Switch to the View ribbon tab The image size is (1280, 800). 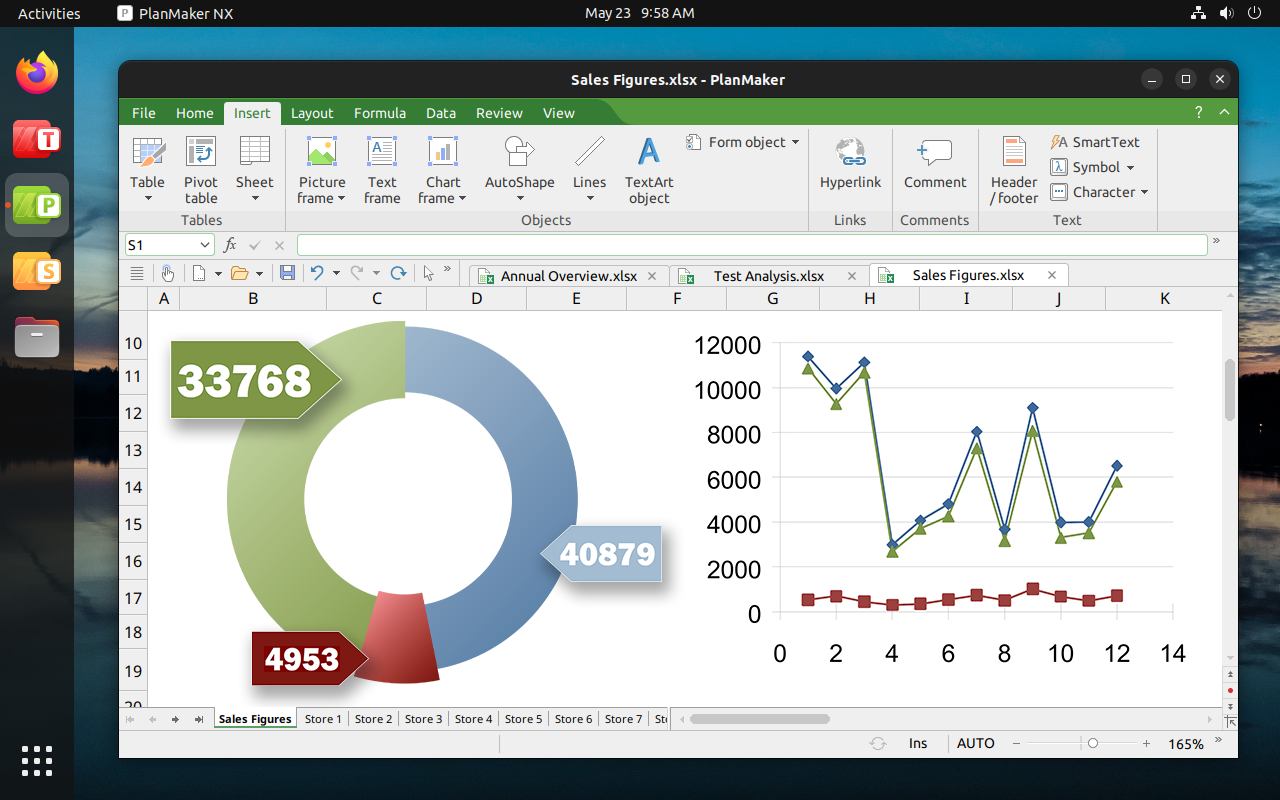point(559,113)
